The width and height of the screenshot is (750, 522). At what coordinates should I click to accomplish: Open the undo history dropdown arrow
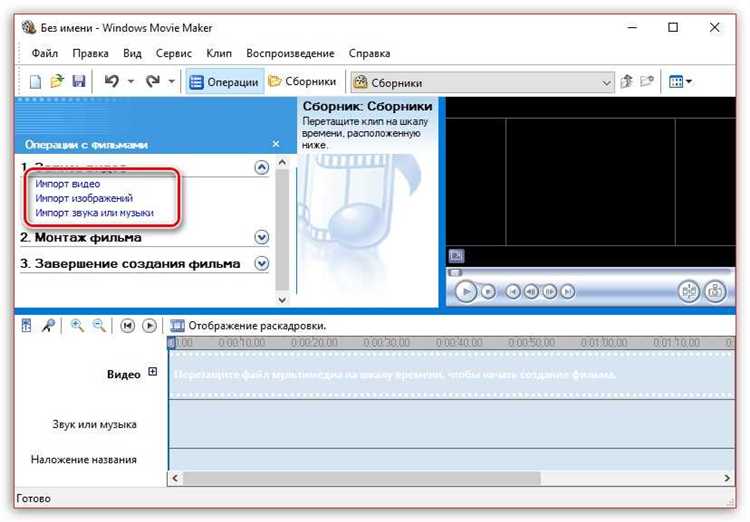(131, 81)
